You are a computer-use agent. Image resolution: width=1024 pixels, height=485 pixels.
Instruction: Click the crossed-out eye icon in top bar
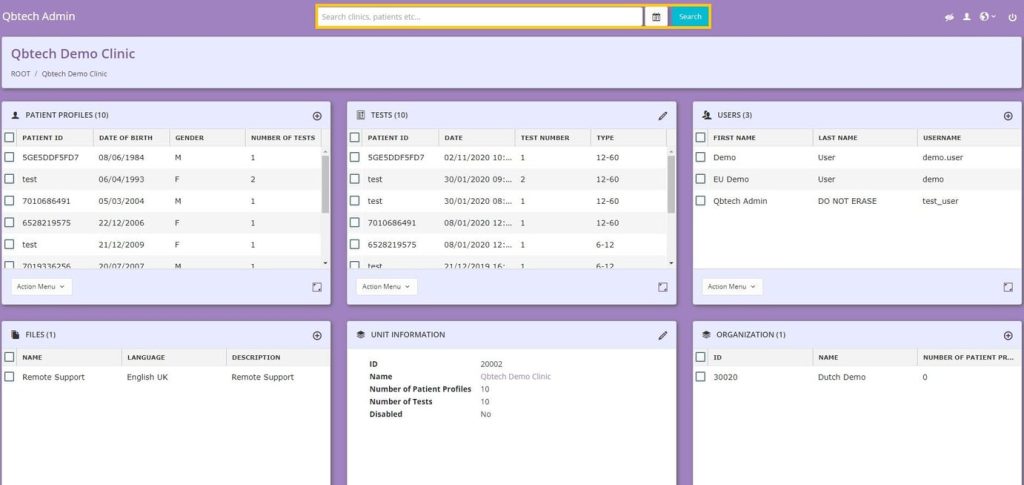(x=950, y=17)
